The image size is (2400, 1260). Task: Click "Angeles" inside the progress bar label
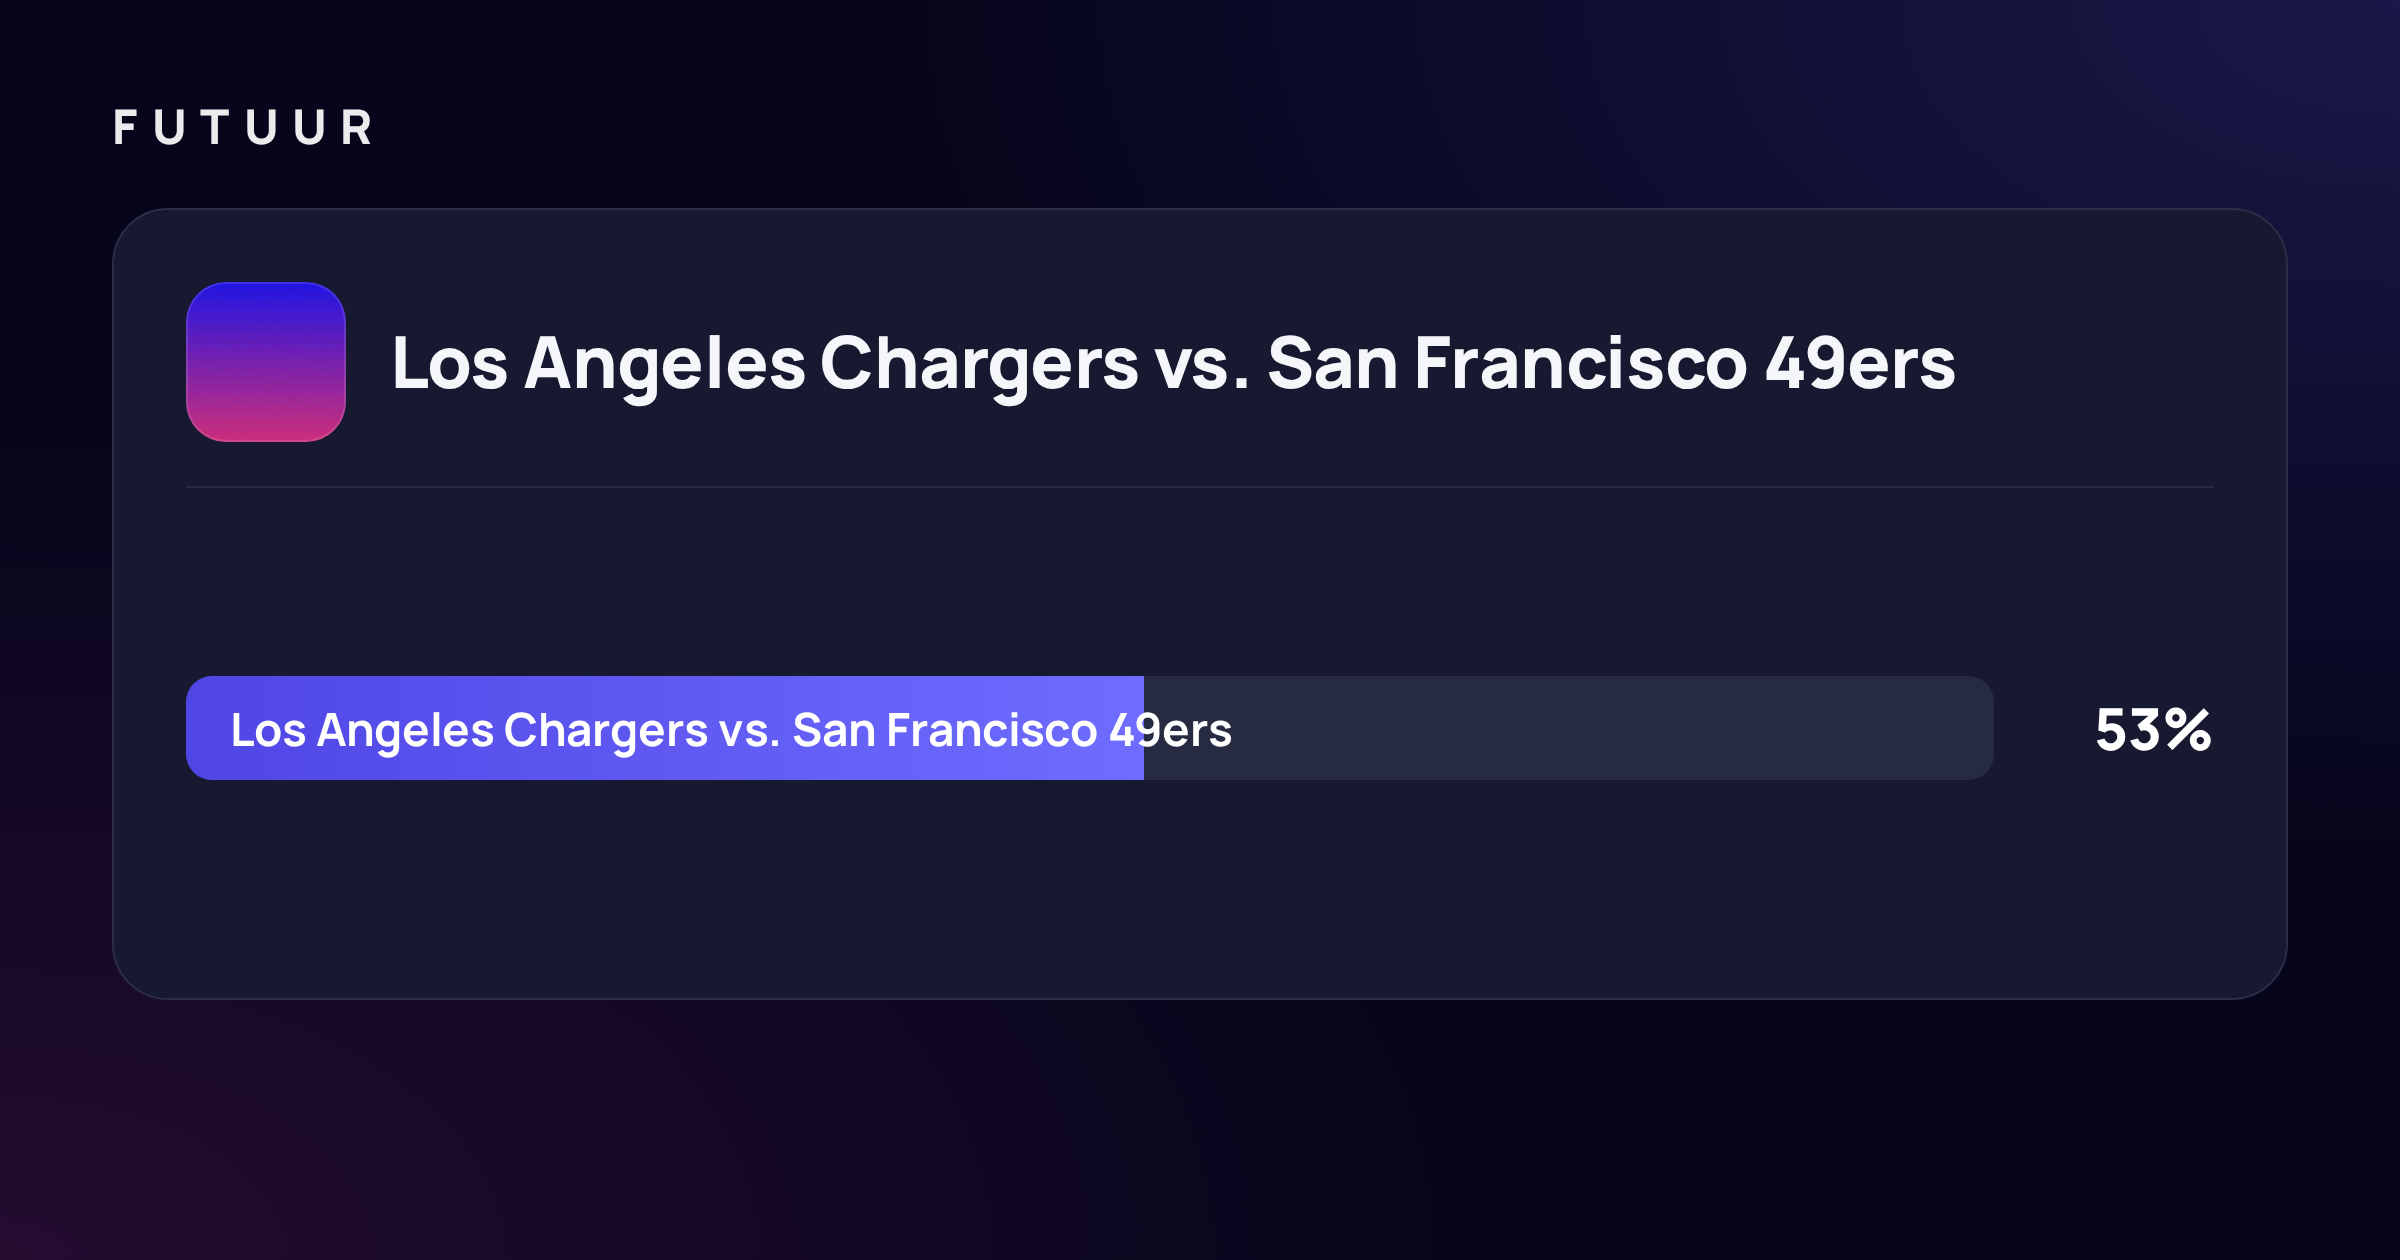tap(405, 731)
